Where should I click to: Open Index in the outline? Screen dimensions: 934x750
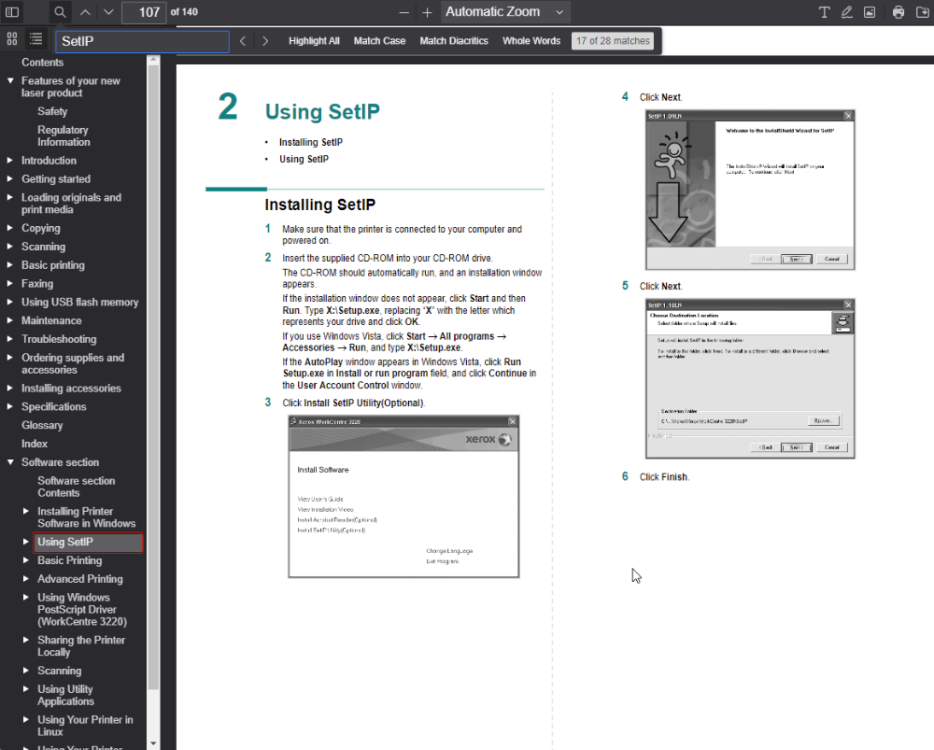click(x=35, y=443)
